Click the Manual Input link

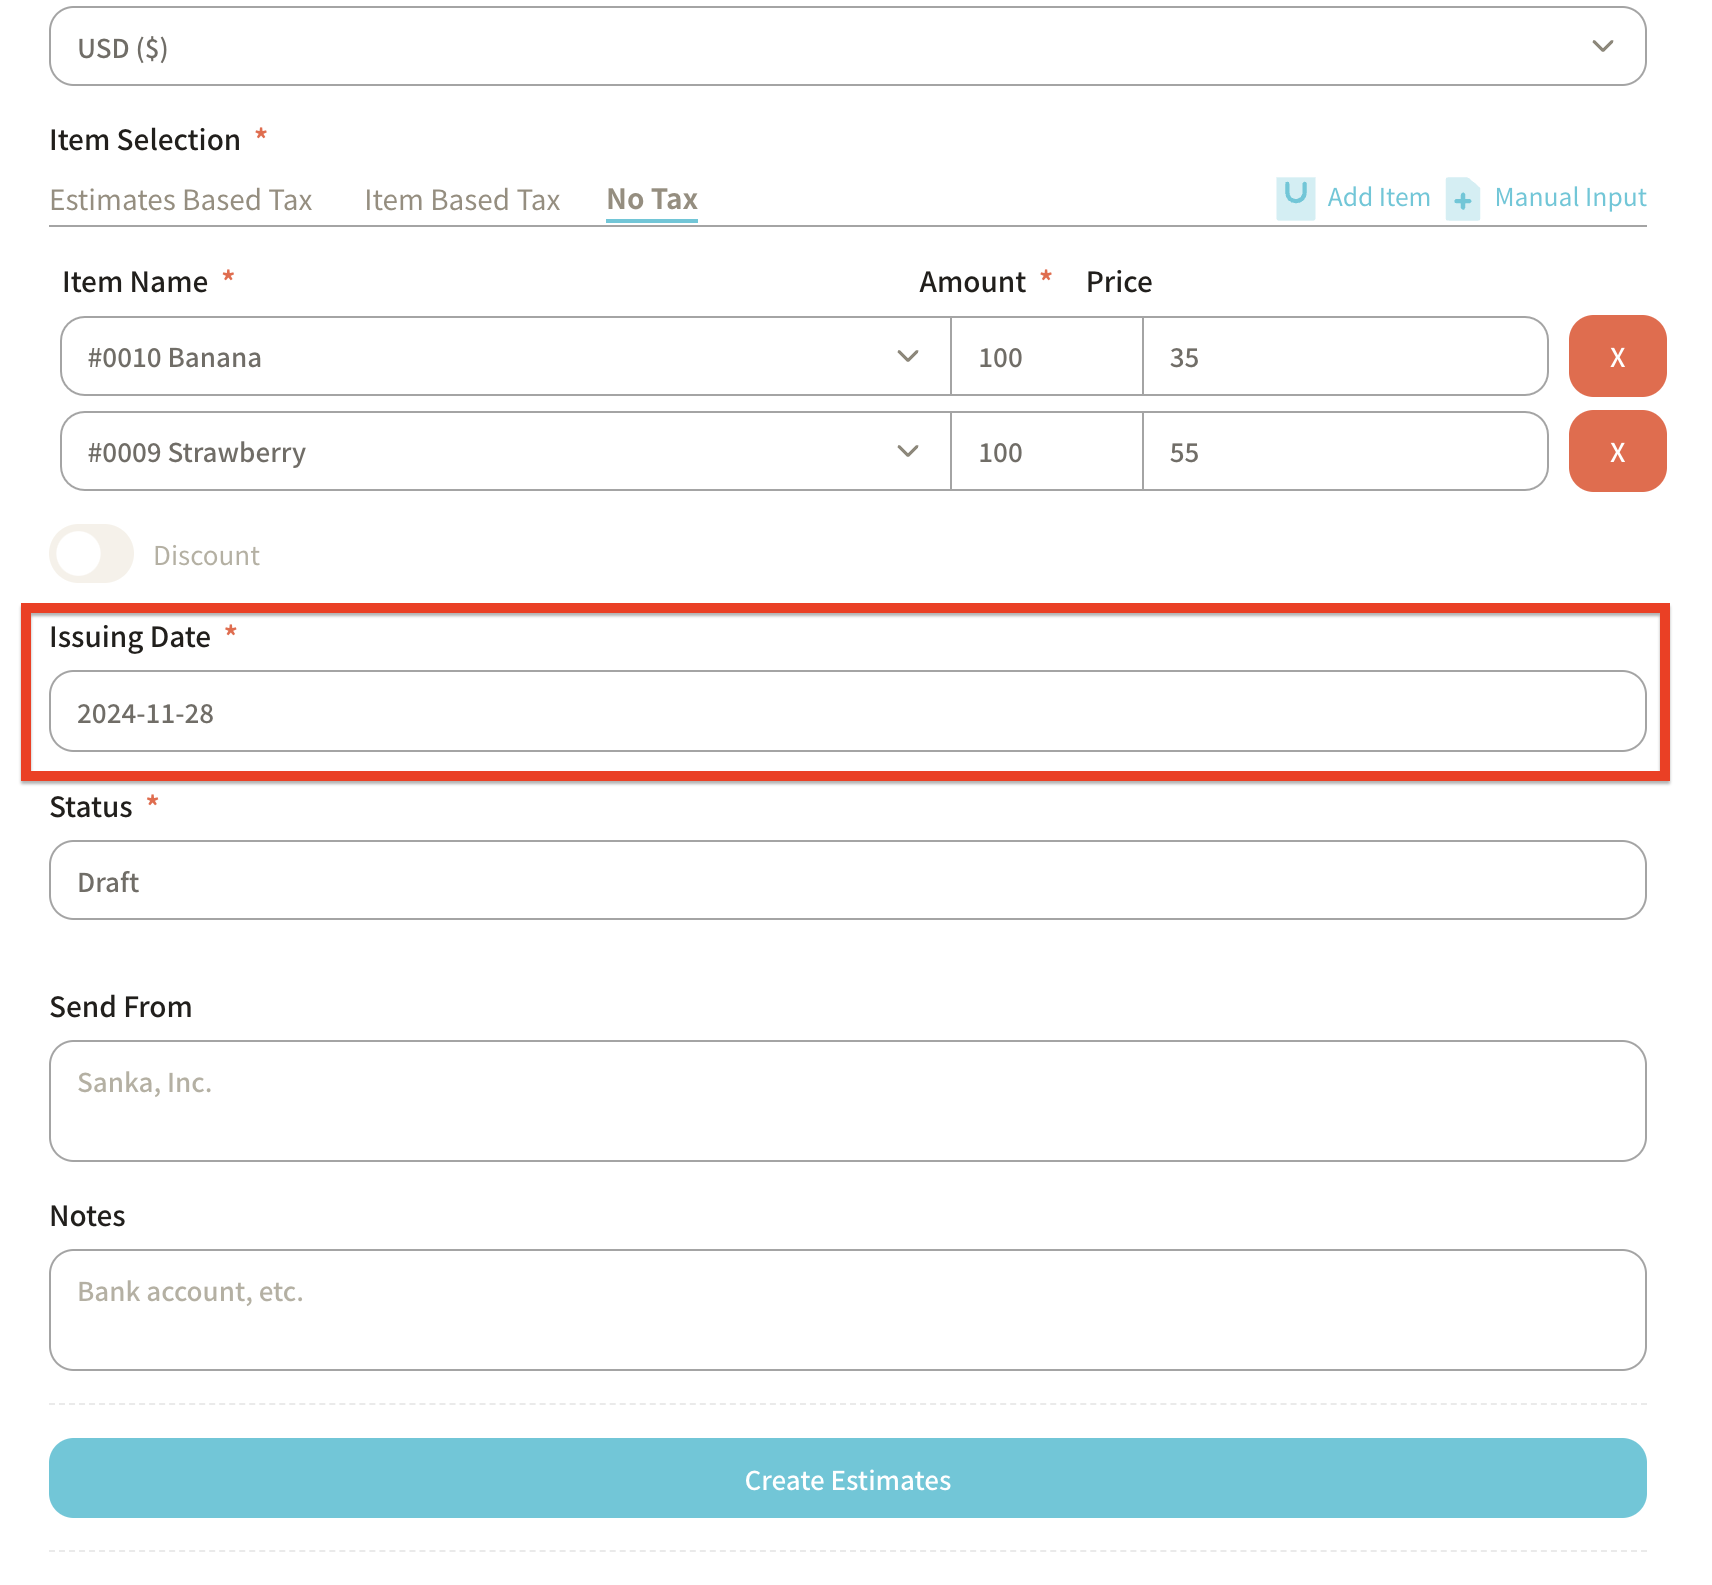coord(1570,198)
